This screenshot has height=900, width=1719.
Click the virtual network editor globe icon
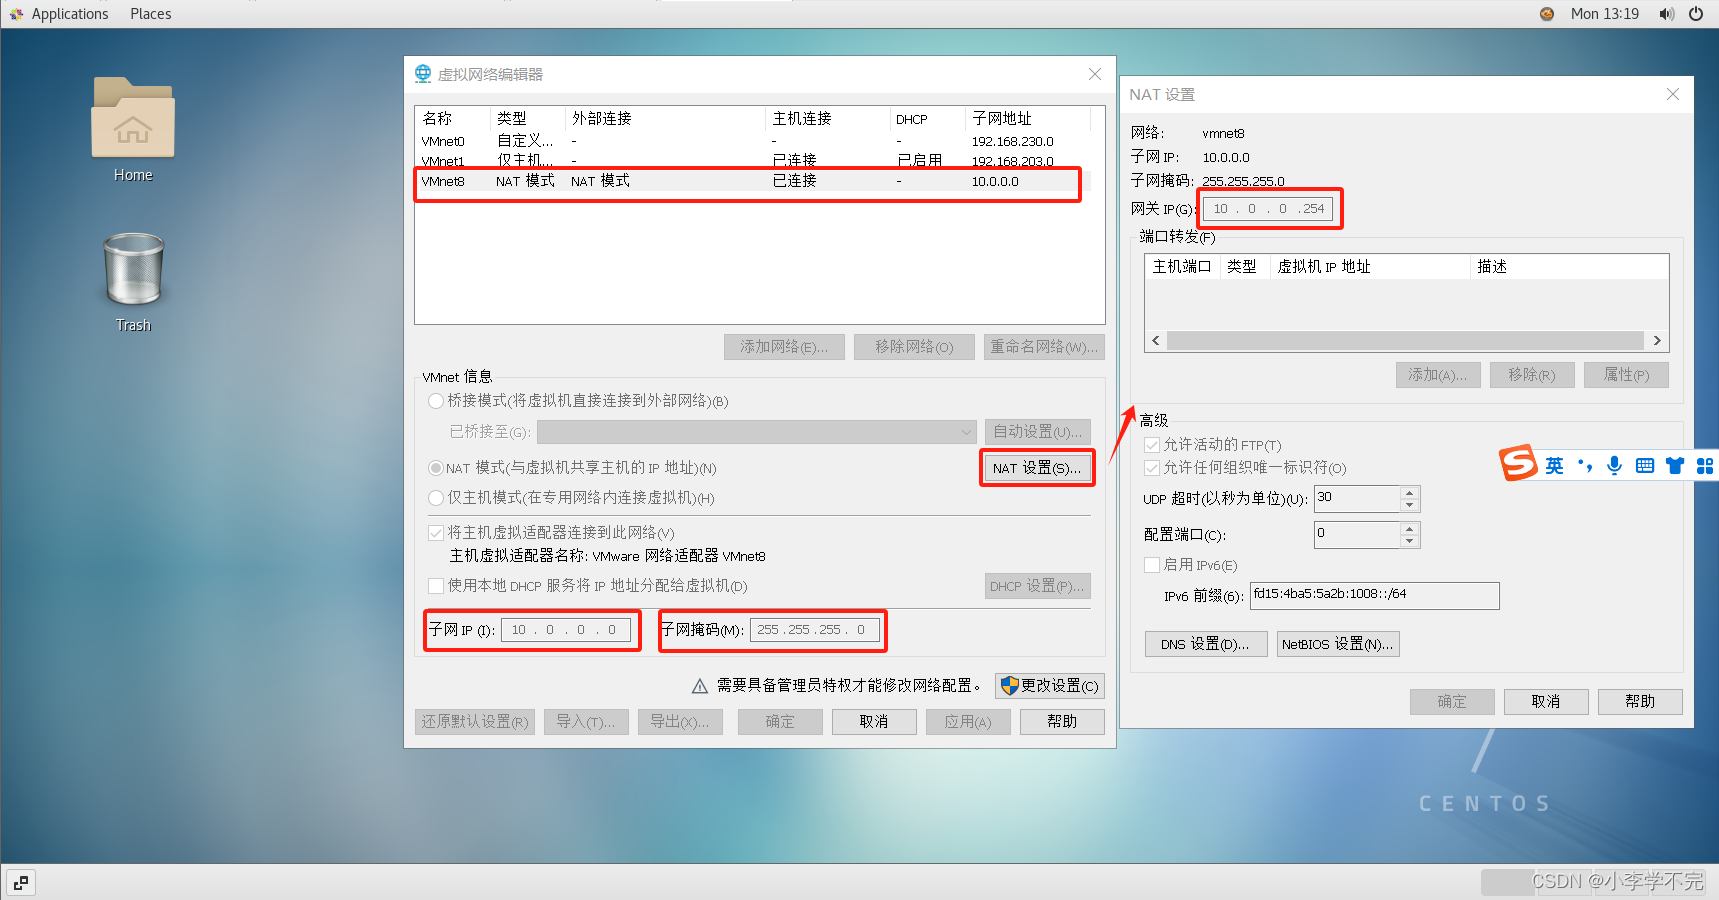(423, 74)
